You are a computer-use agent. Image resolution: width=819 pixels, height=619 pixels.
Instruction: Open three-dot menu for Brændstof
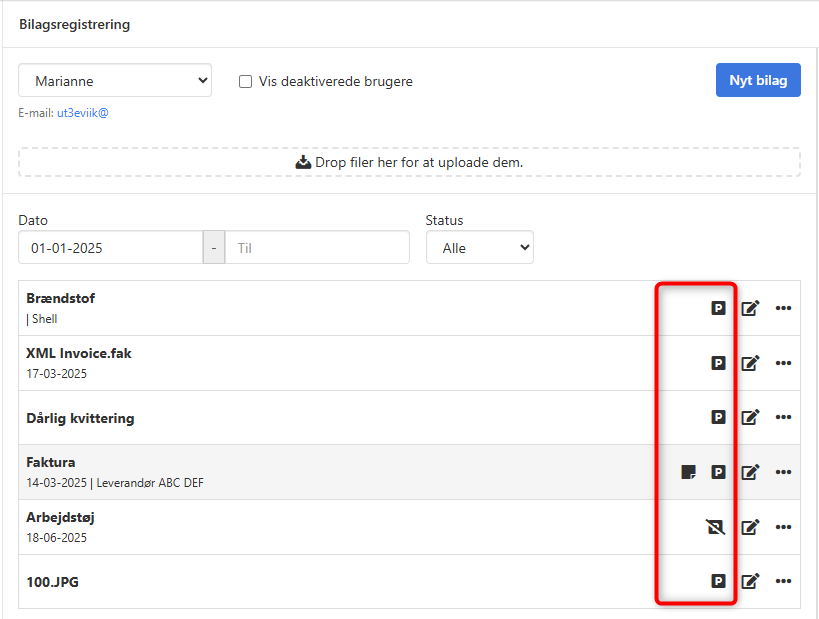pos(783,308)
